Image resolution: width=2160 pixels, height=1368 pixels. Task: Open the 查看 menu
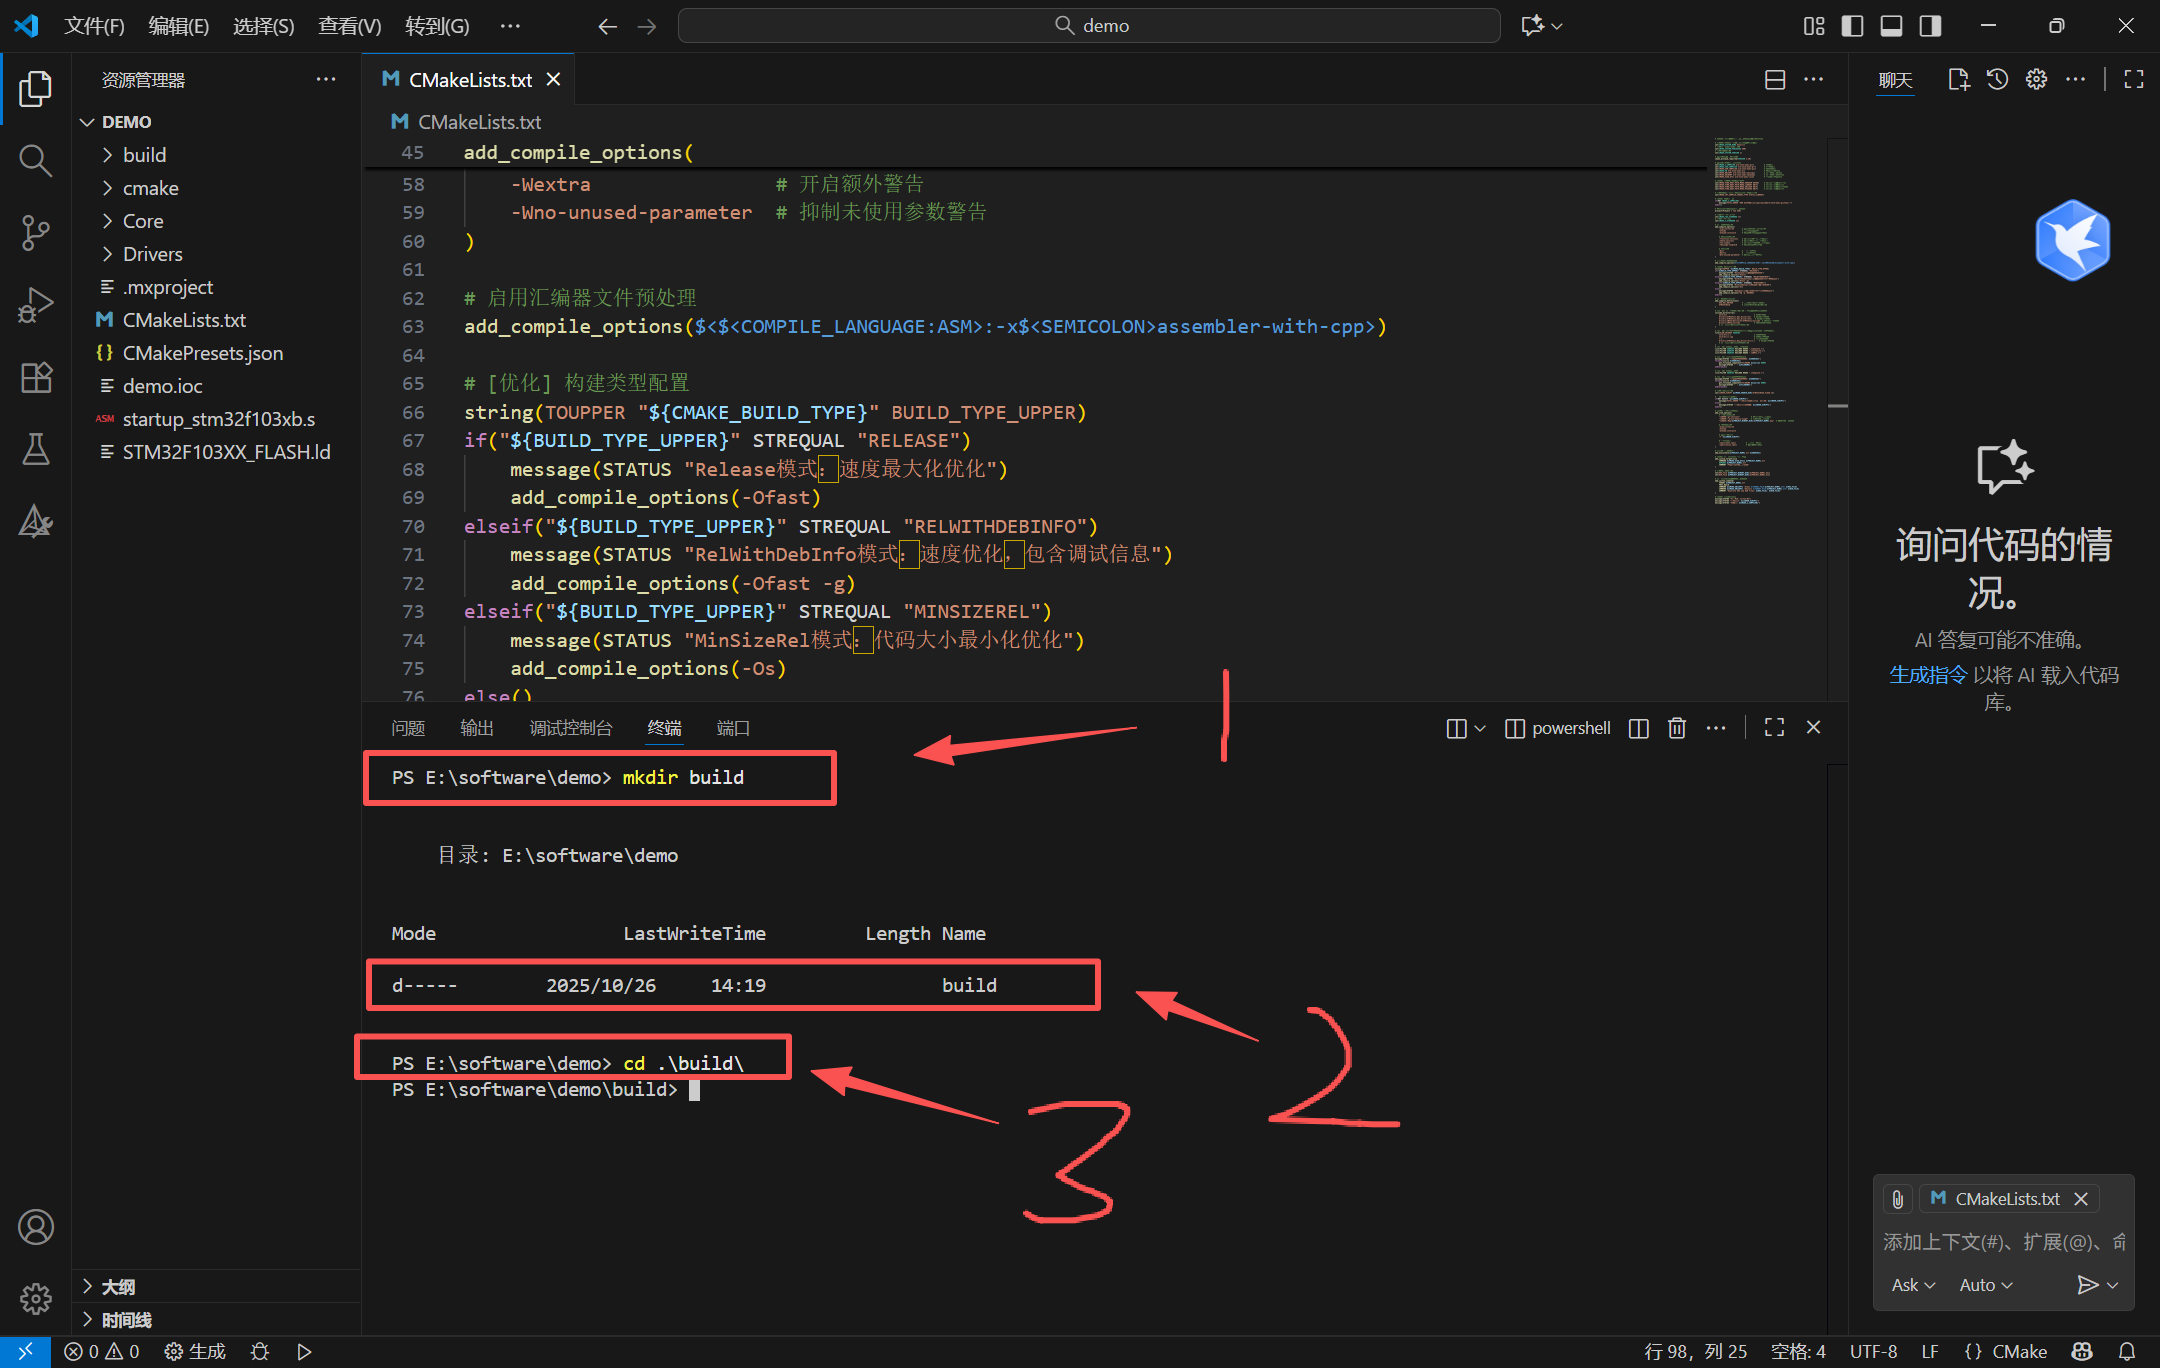(348, 26)
